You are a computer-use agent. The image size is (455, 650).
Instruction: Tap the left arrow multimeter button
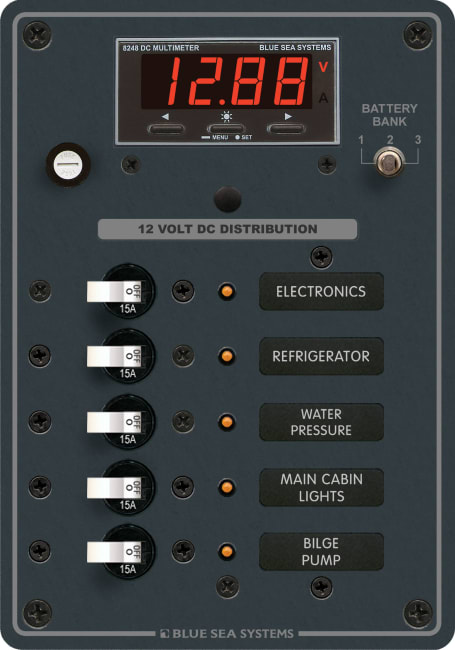tap(166, 129)
